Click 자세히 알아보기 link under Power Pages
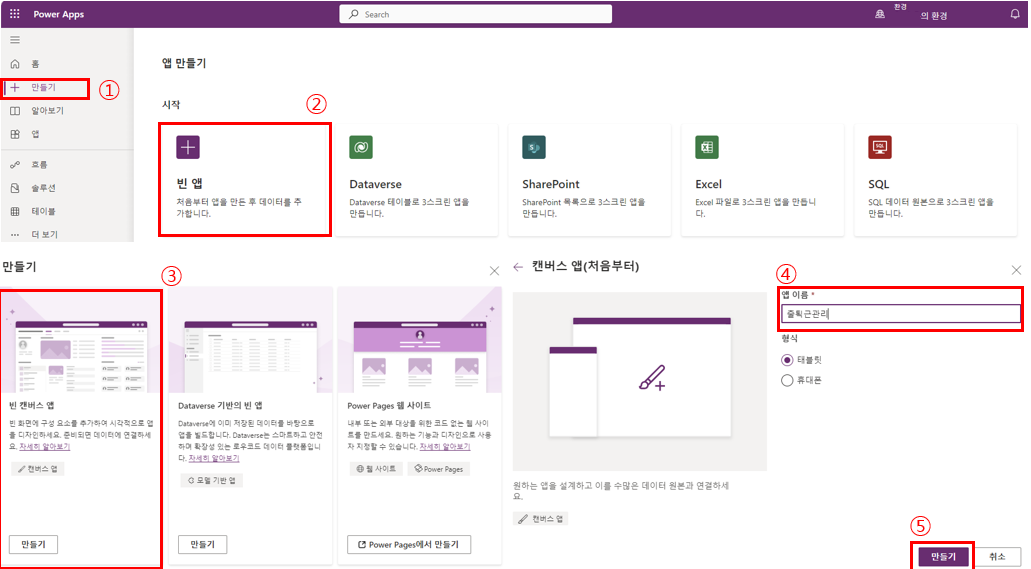Image resolution: width=1031 pixels, height=569 pixels. coord(445,447)
